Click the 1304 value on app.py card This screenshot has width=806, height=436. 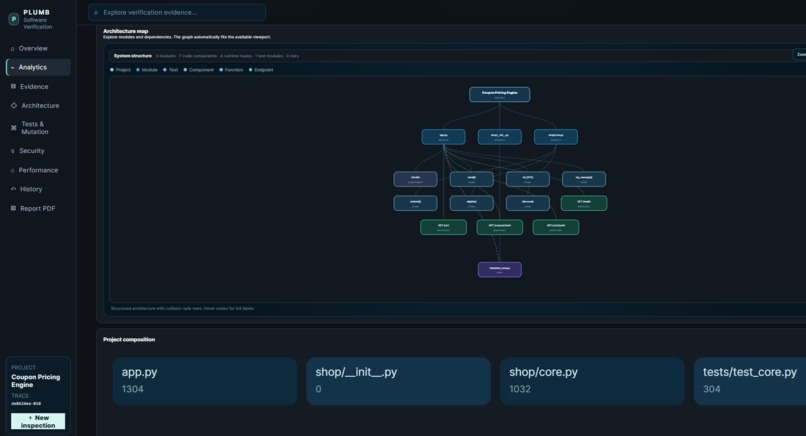(133, 389)
